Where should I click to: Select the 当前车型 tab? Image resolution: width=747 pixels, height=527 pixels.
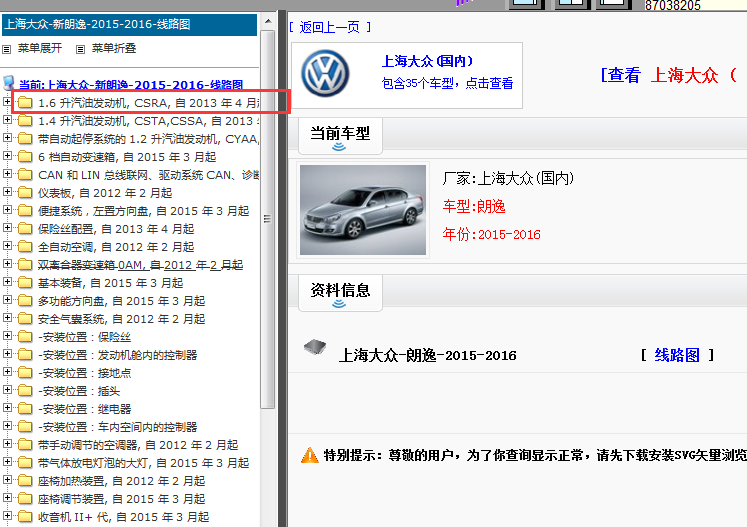tap(340, 133)
